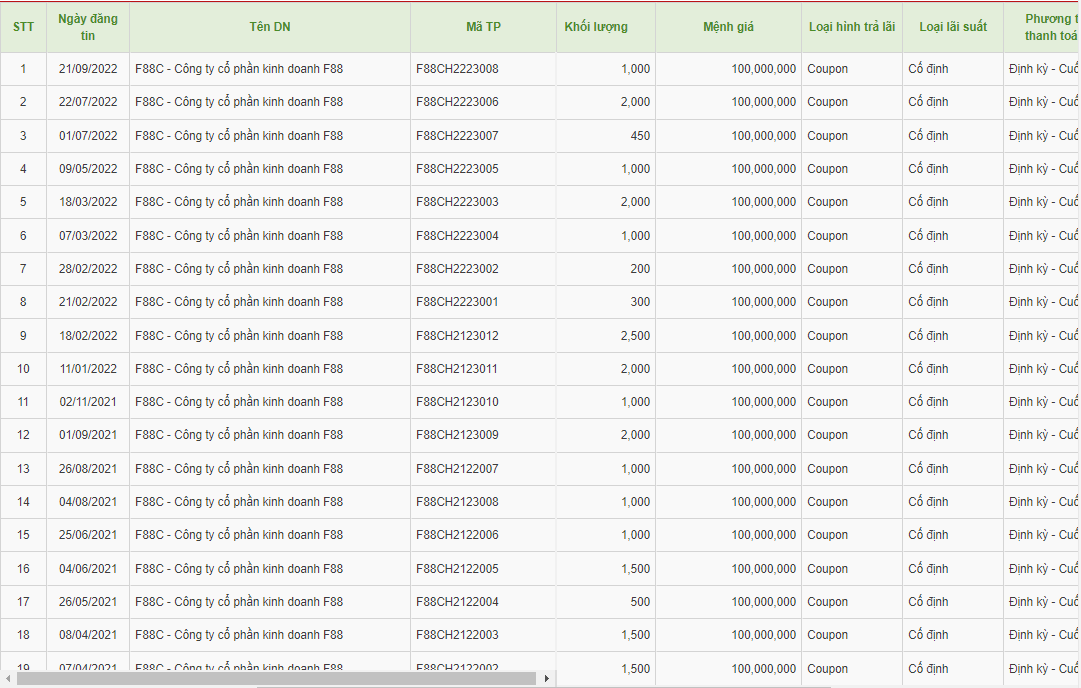
Task: Click the horizontal scrollbar thumb
Action: click(275, 679)
